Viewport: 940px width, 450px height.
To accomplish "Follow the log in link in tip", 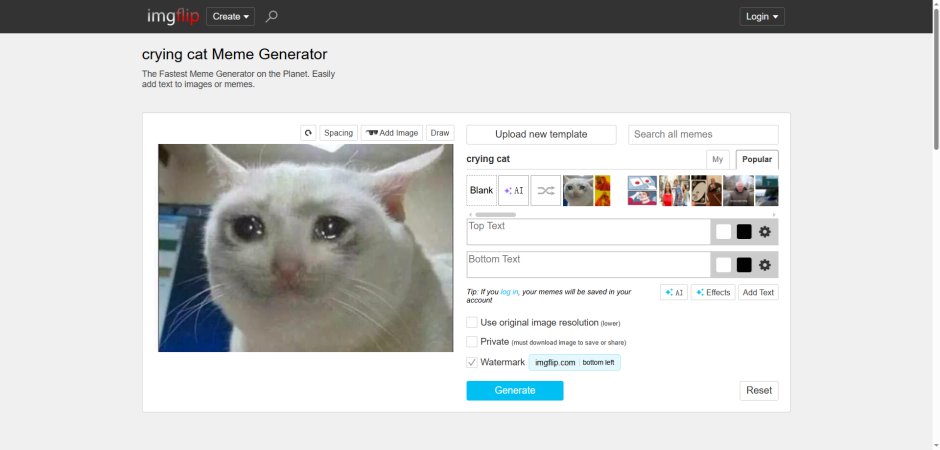I will (x=510, y=292).
